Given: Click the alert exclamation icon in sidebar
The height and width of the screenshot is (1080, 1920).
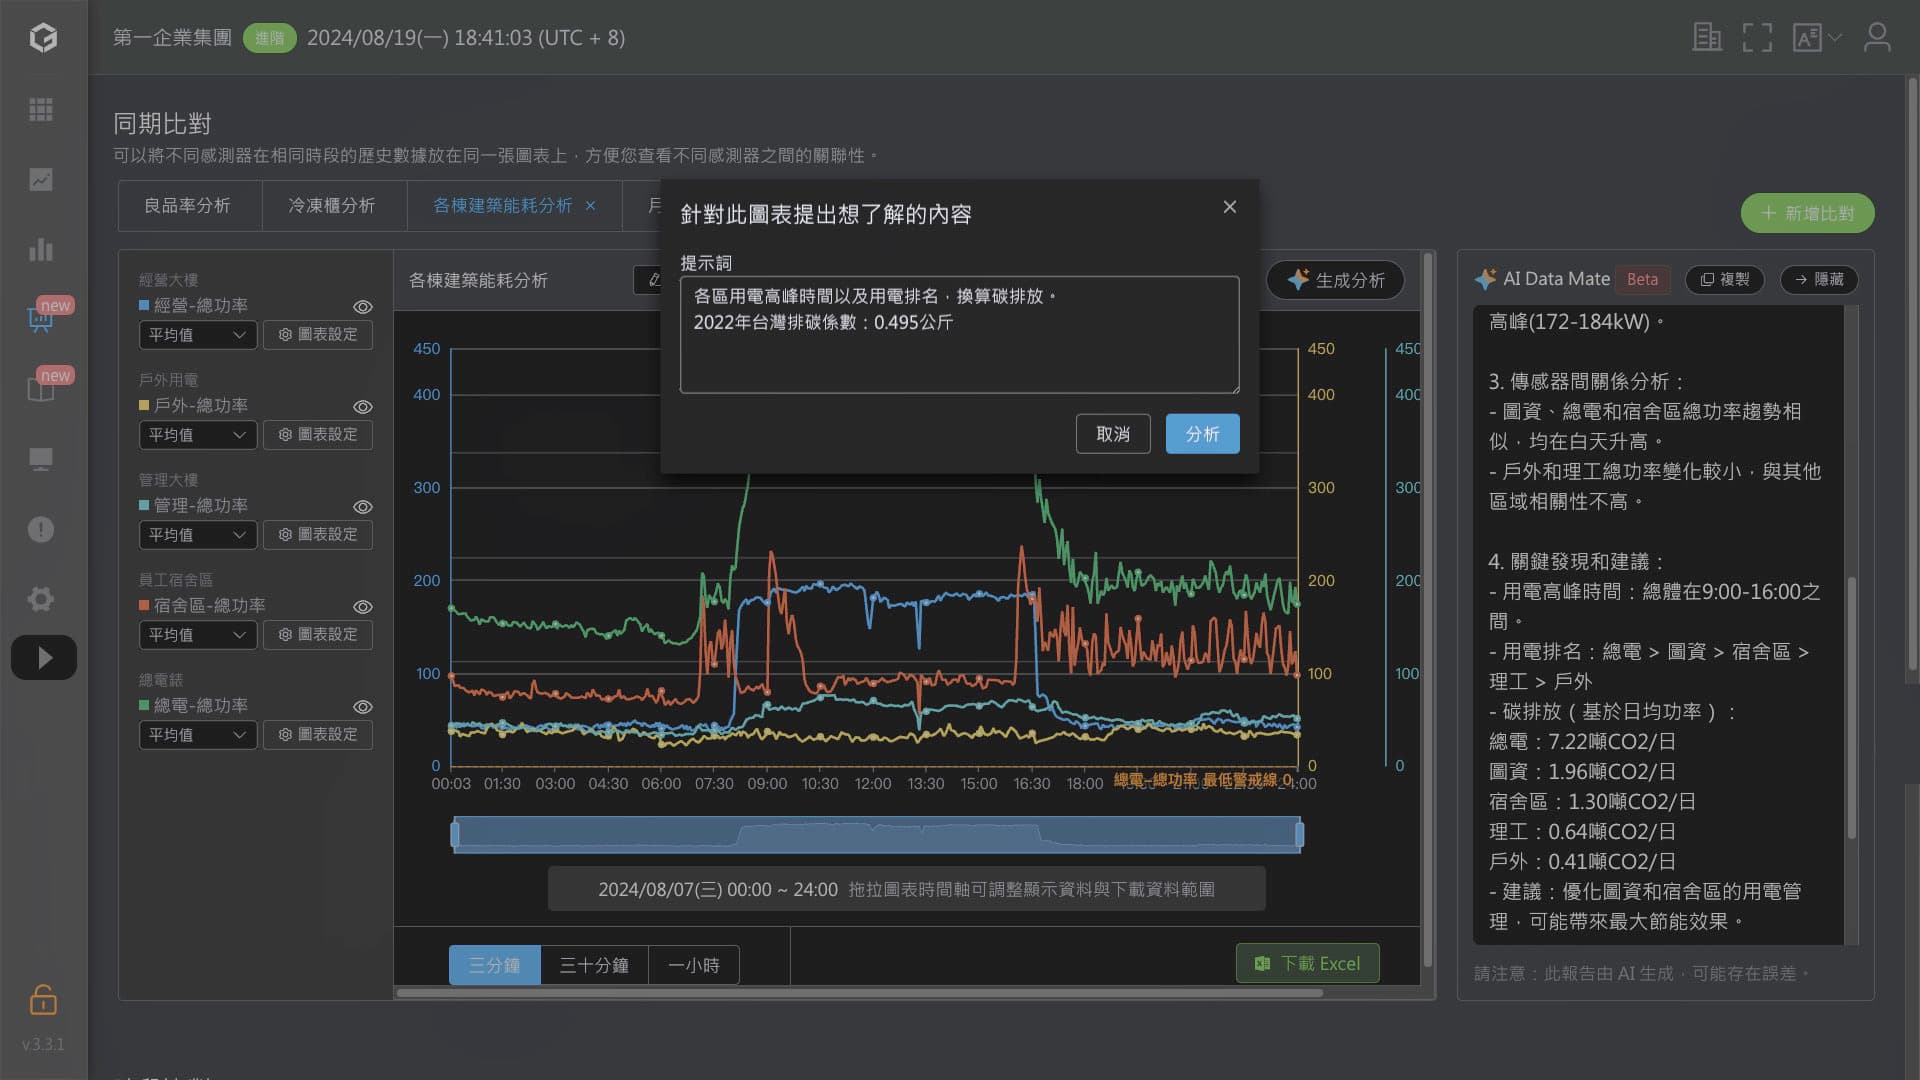Looking at the screenshot, I should (41, 529).
